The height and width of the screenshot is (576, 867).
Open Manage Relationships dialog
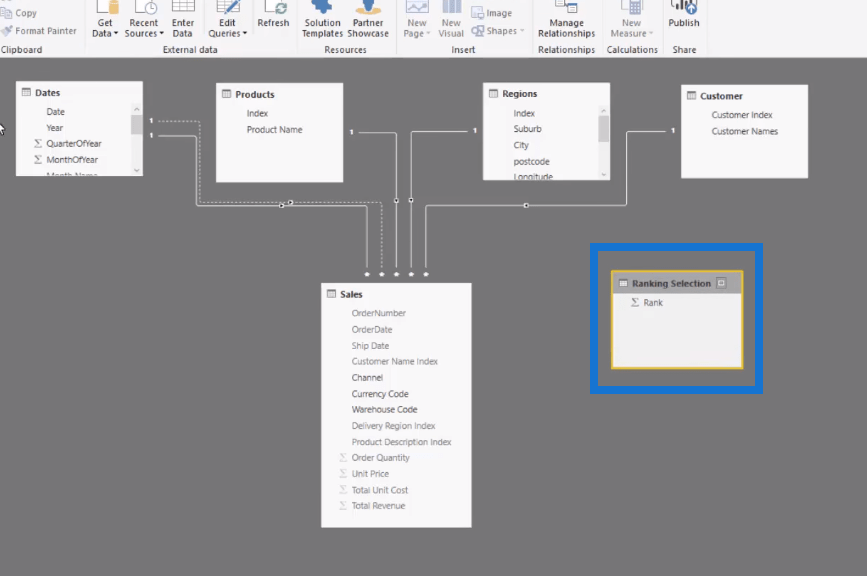(x=567, y=20)
